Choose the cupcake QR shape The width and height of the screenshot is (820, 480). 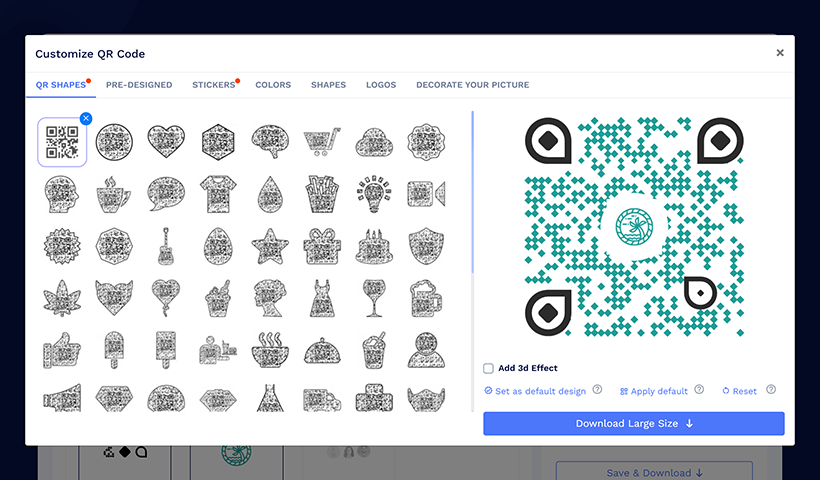pyautogui.click(x=218, y=298)
